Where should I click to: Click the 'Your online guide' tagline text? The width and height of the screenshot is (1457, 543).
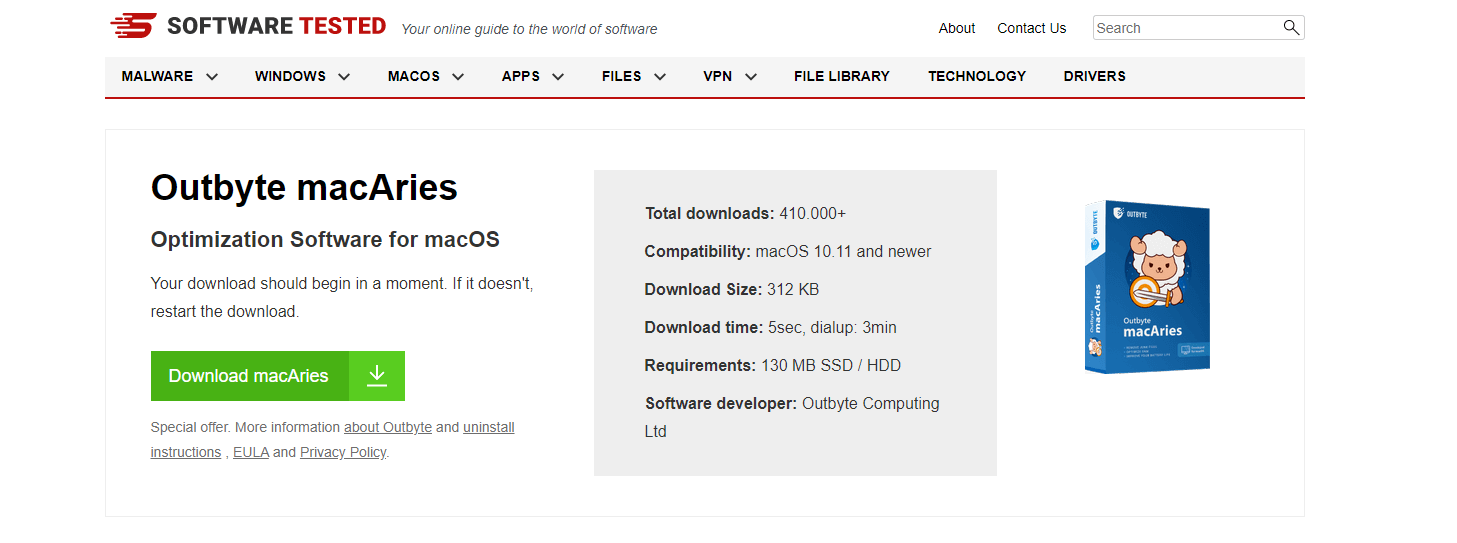click(529, 29)
